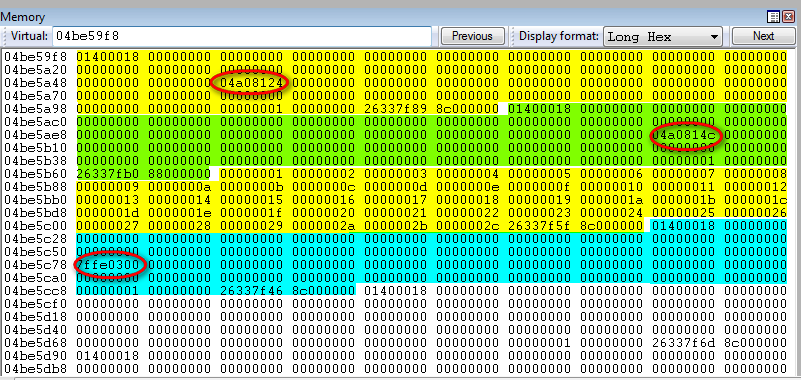This screenshot has width=801, height=380.
Task: Click value 88000000 in row 04be5b60
Action: pos(179,174)
